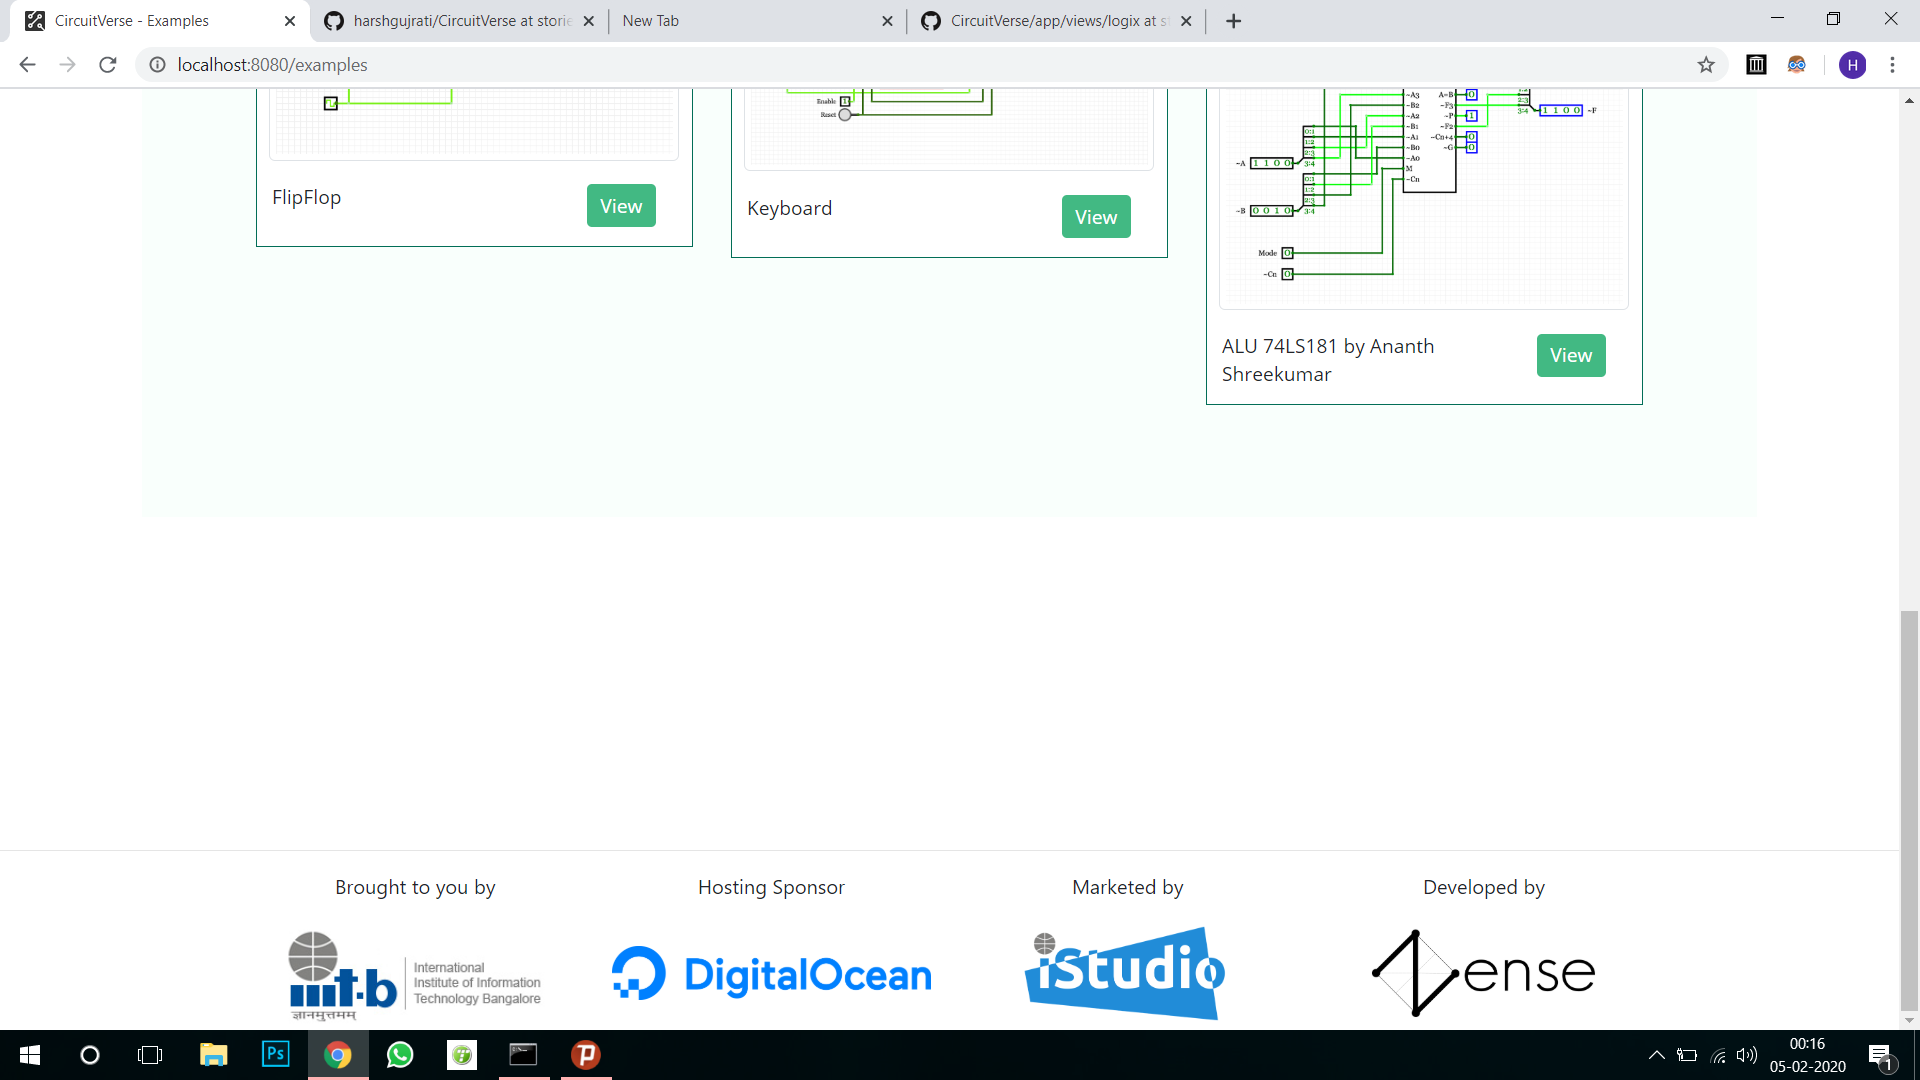Open File Explorer from the taskbar

pos(213,1055)
